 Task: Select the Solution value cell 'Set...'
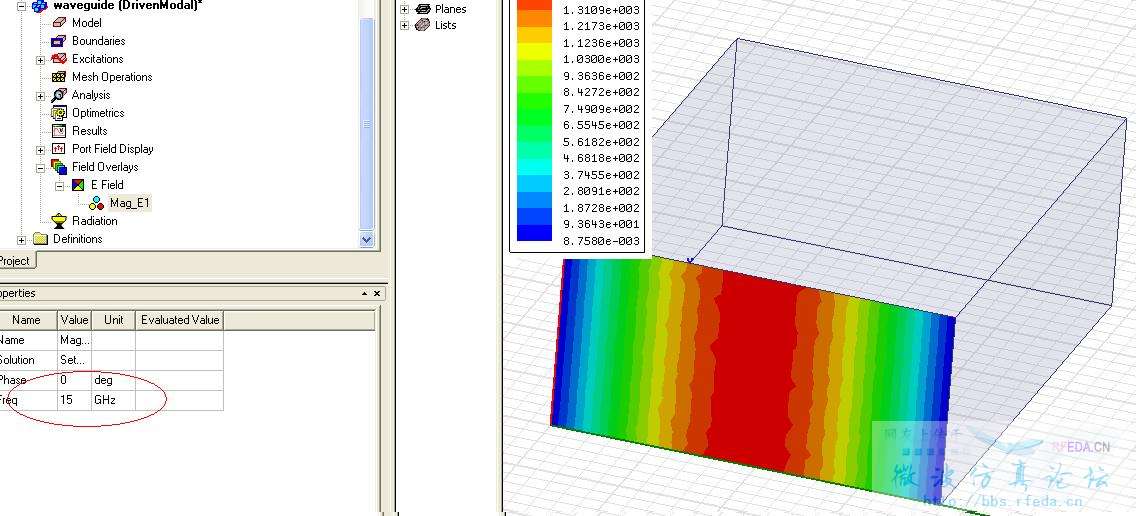(x=75, y=360)
